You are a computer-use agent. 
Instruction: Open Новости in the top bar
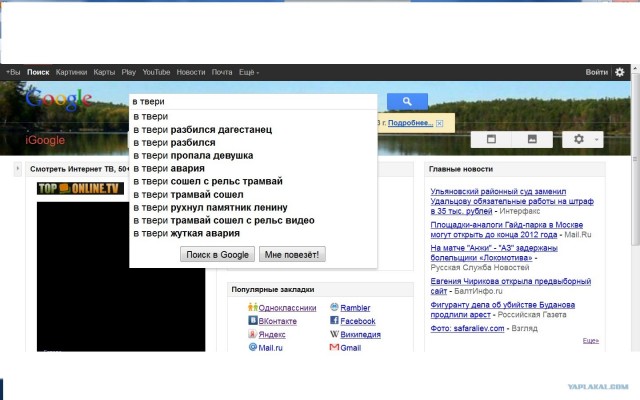[x=191, y=72]
